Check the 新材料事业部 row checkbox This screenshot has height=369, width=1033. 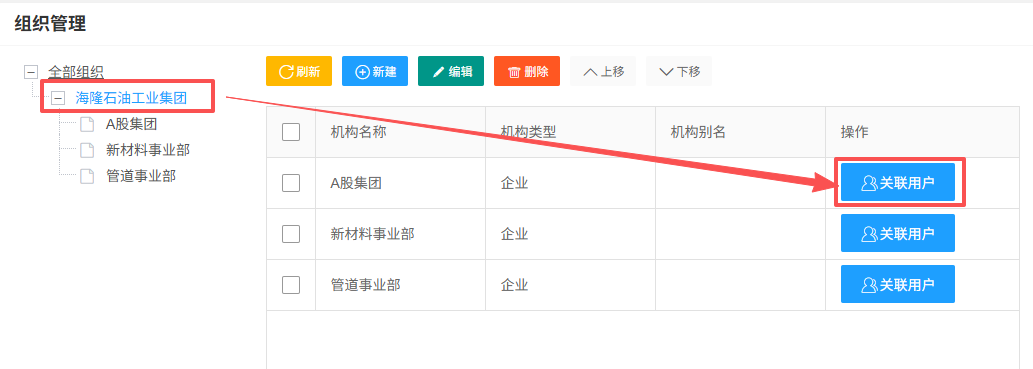(291, 234)
